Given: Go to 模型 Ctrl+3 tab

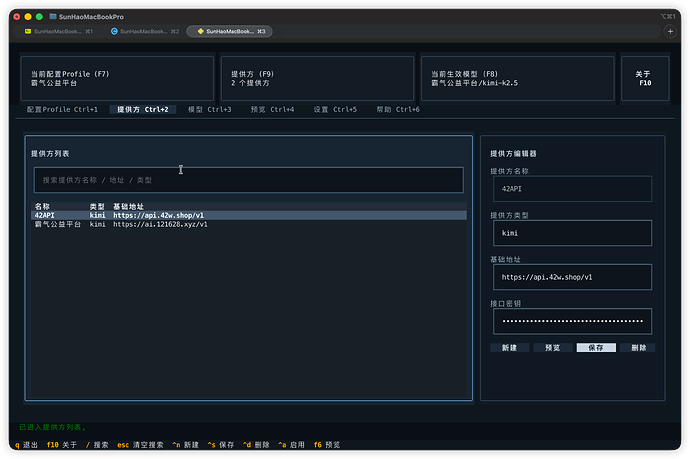Looking at the screenshot, I should (x=209, y=110).
